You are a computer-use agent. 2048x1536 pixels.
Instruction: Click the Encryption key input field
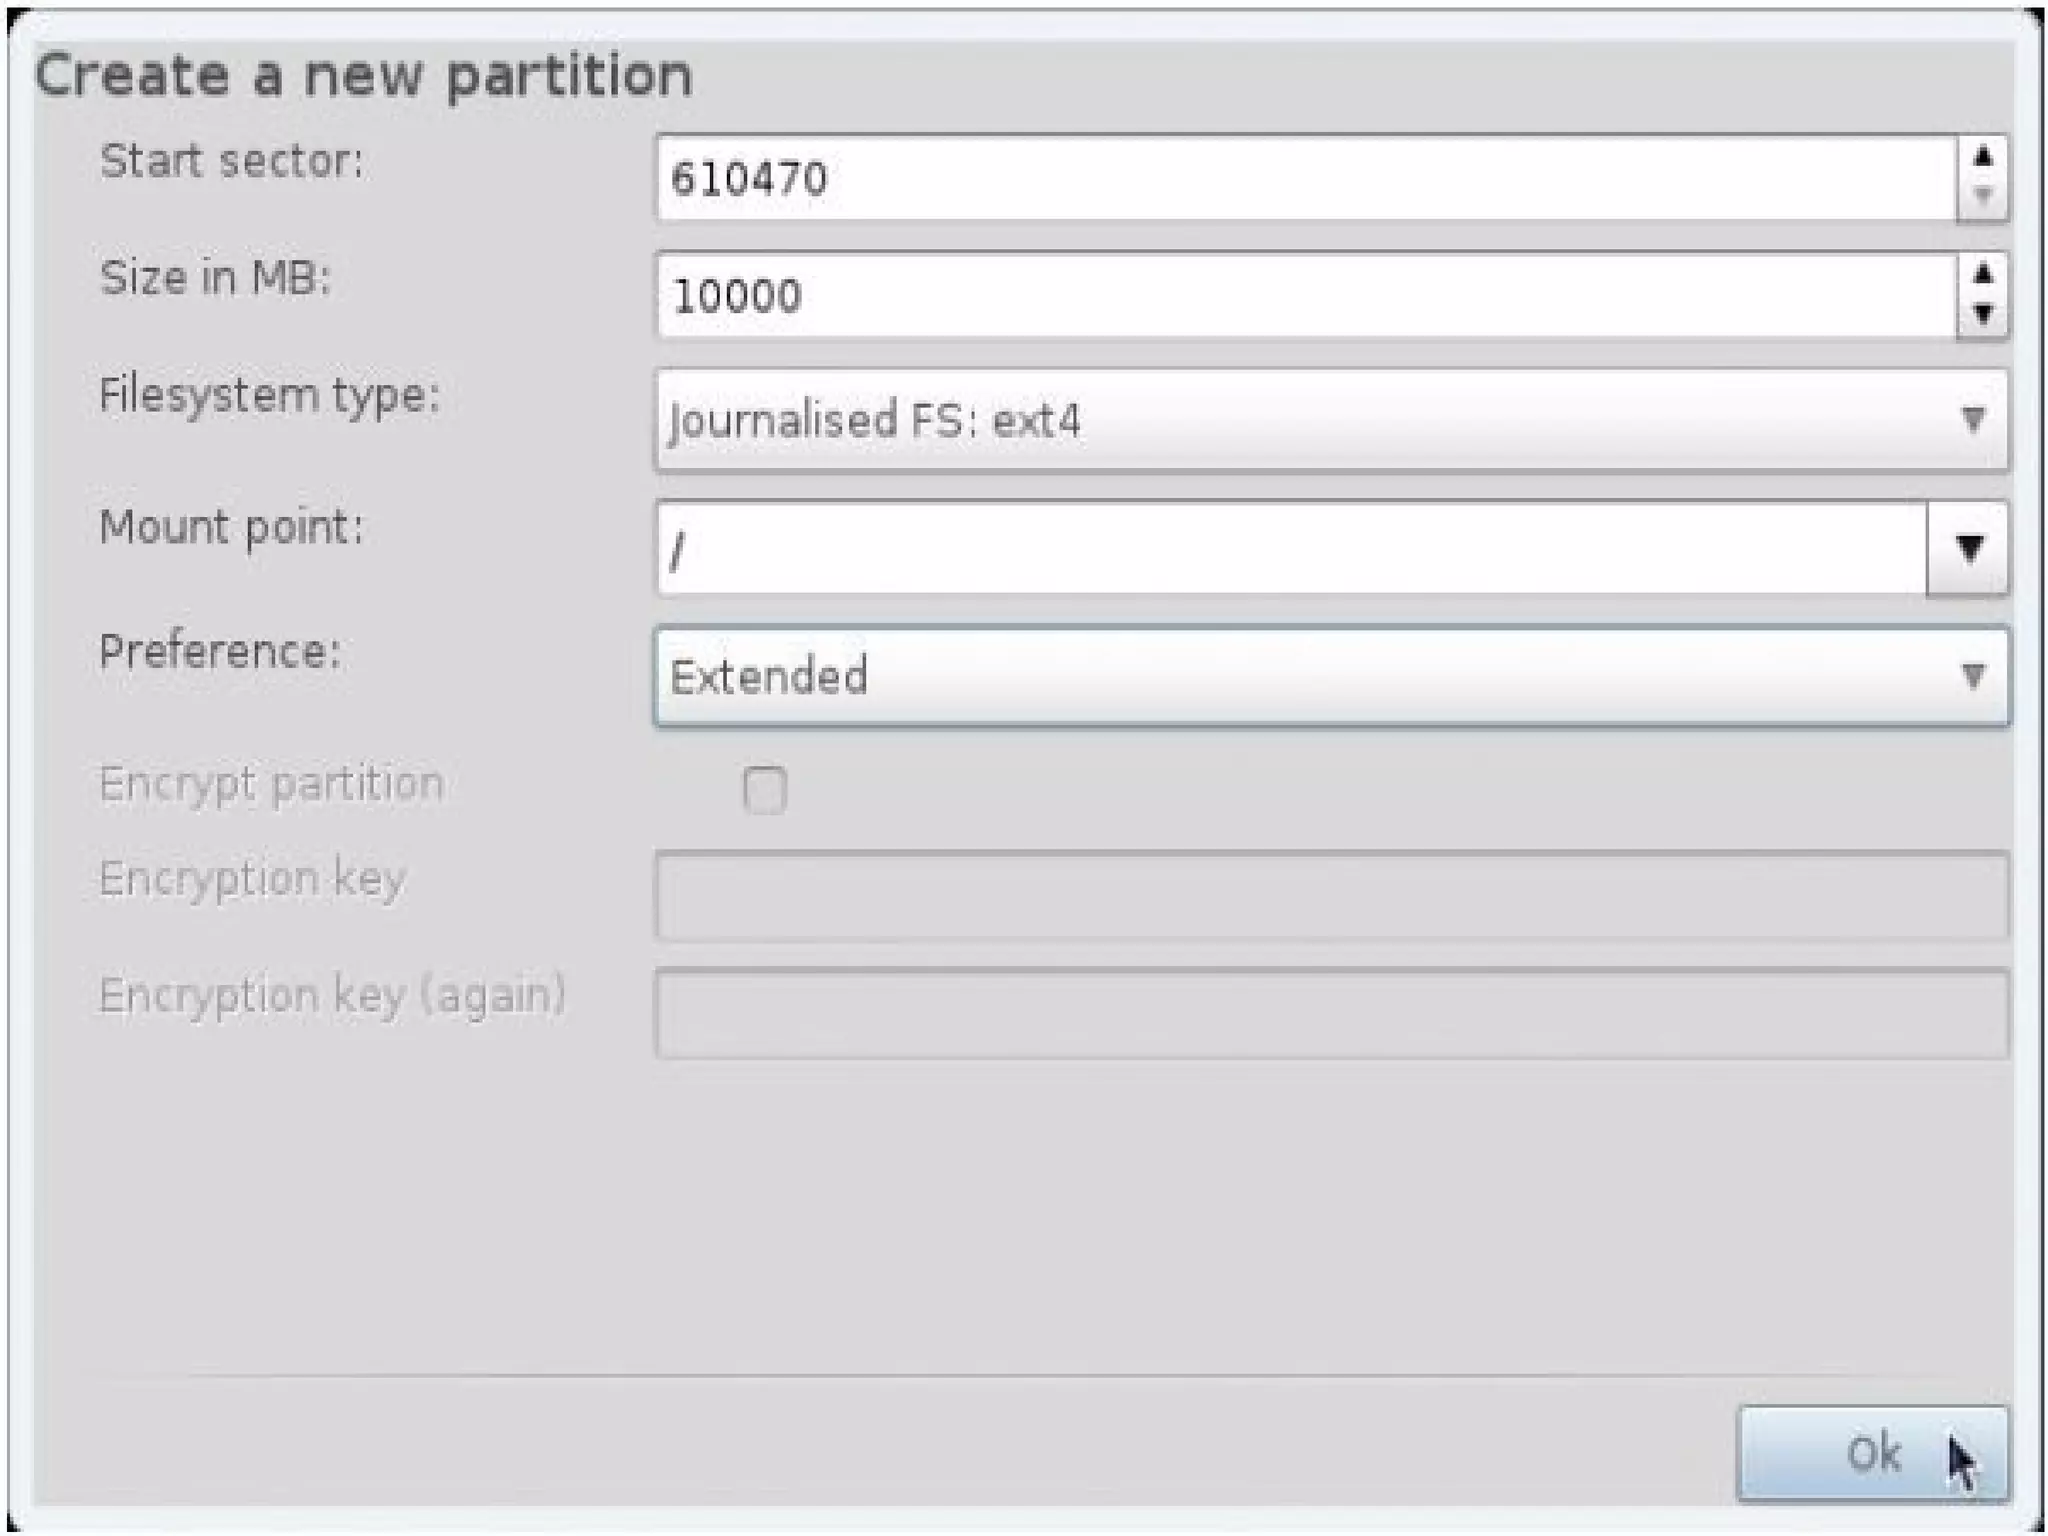tap(1330, 895)
